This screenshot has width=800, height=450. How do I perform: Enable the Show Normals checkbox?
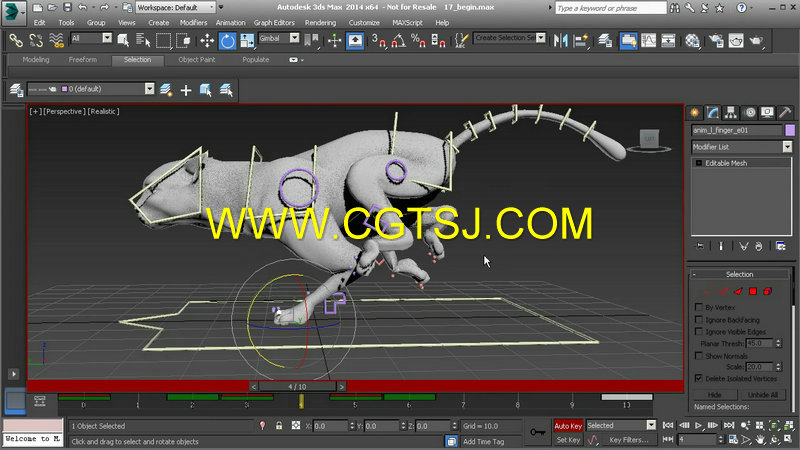pyautogui.click(x=699, y=356)
